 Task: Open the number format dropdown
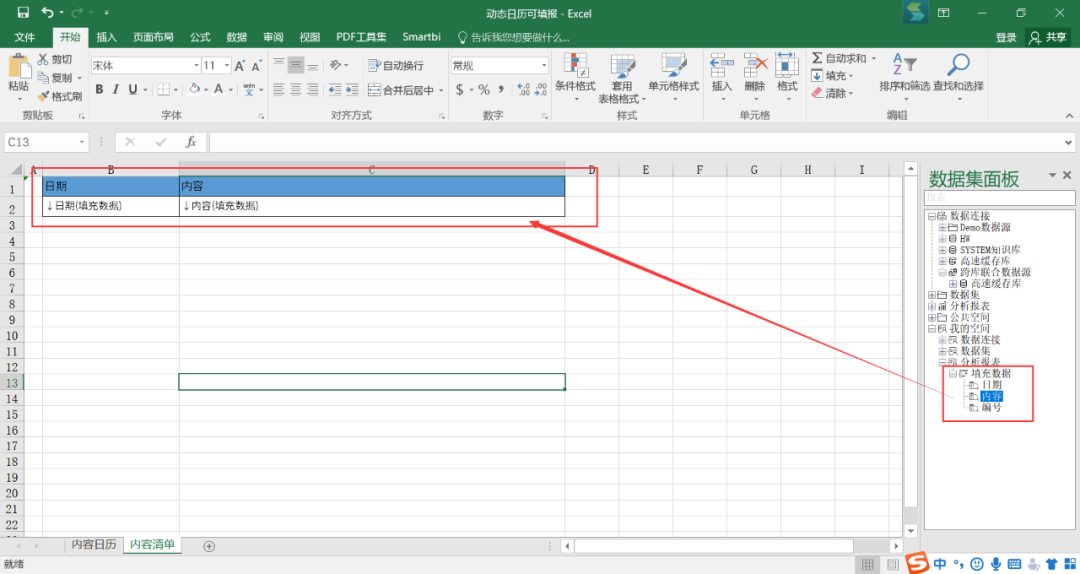pyautogui.click(x=543, y=65)
